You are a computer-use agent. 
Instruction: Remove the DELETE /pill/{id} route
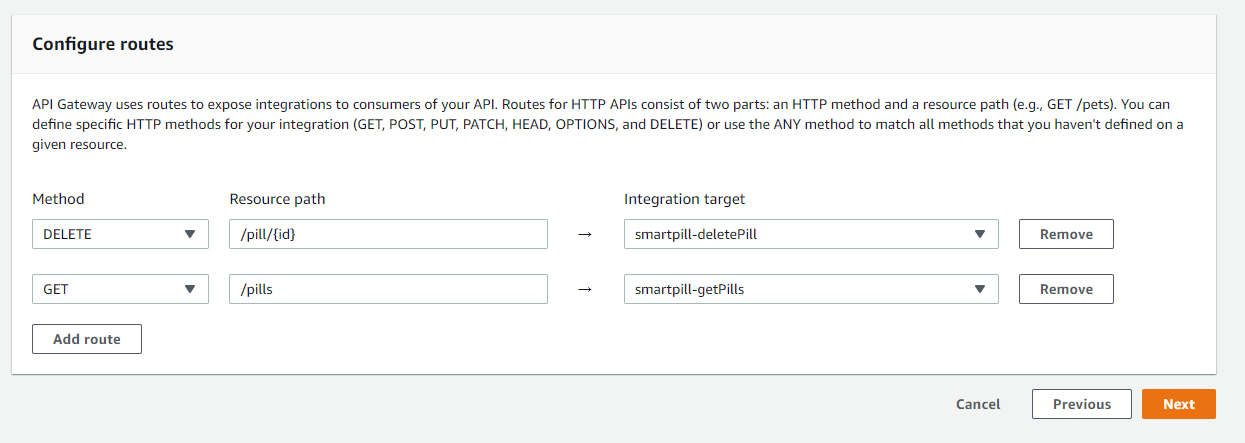tap(1066, 235)
